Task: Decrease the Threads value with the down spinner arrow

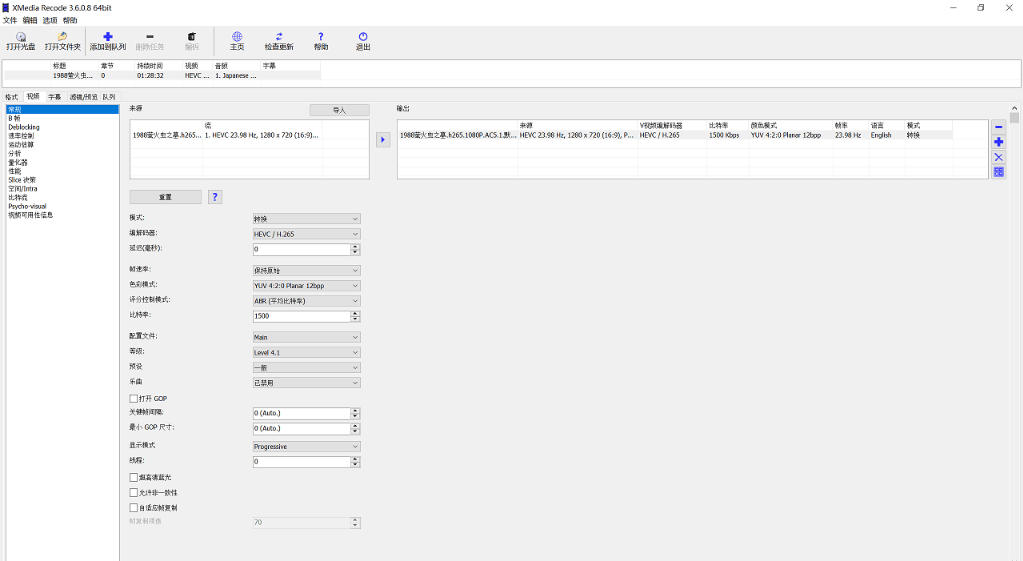Action: tap(355, 464)
